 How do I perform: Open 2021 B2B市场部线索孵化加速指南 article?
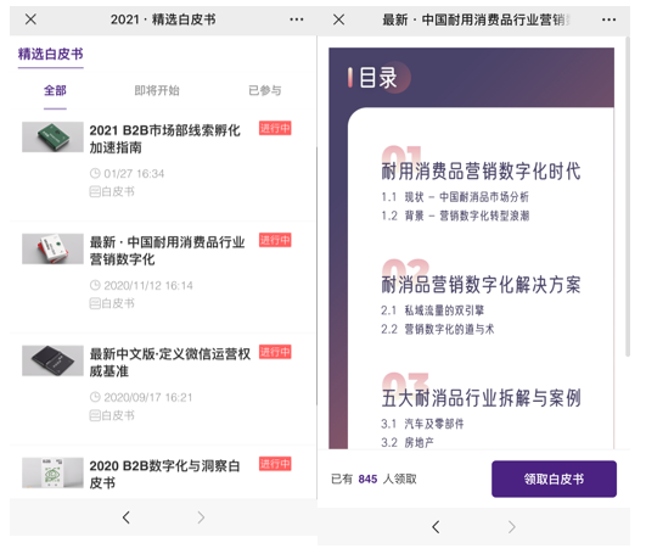click(165, 139)
